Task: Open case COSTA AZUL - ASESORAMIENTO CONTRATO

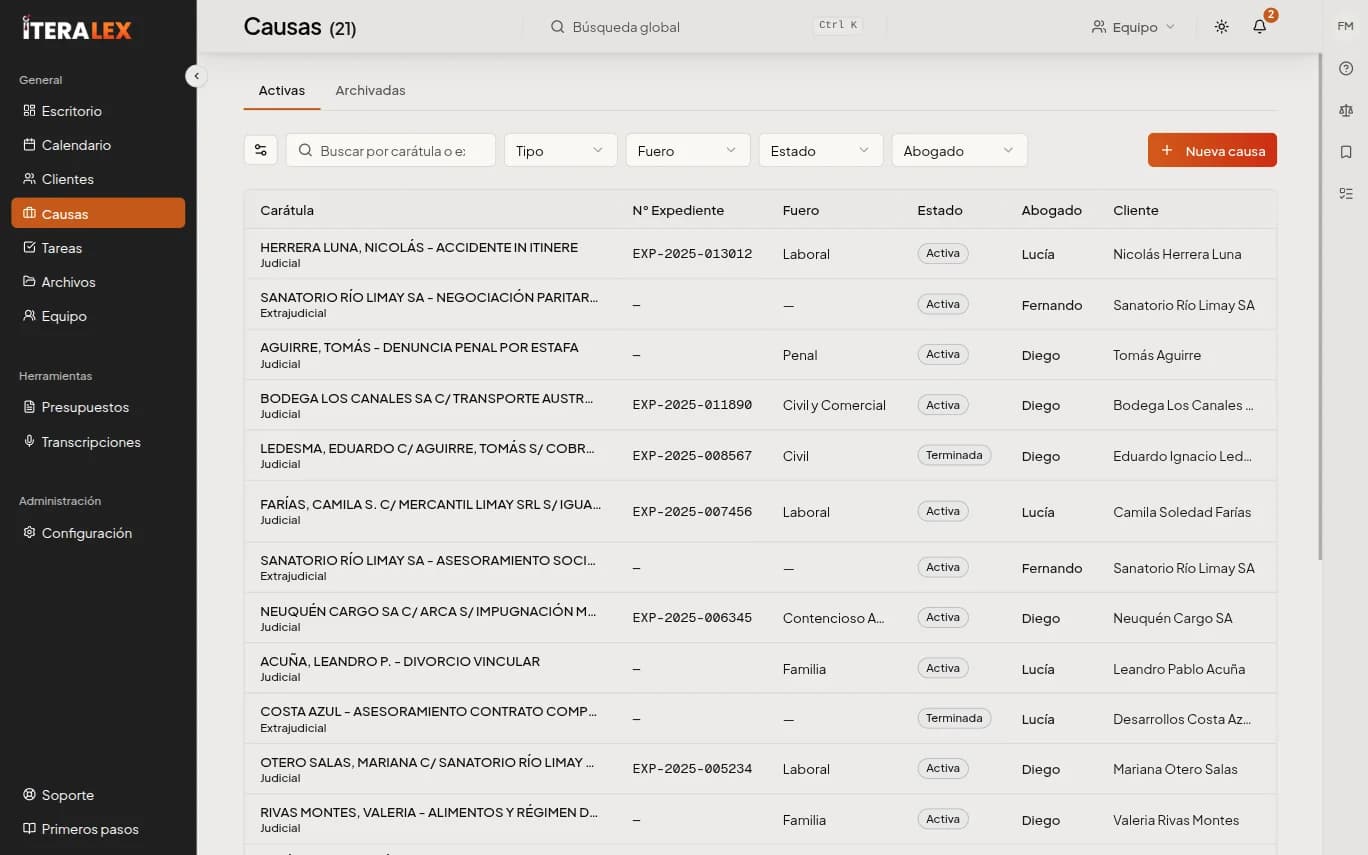Action: coord(428,711)
